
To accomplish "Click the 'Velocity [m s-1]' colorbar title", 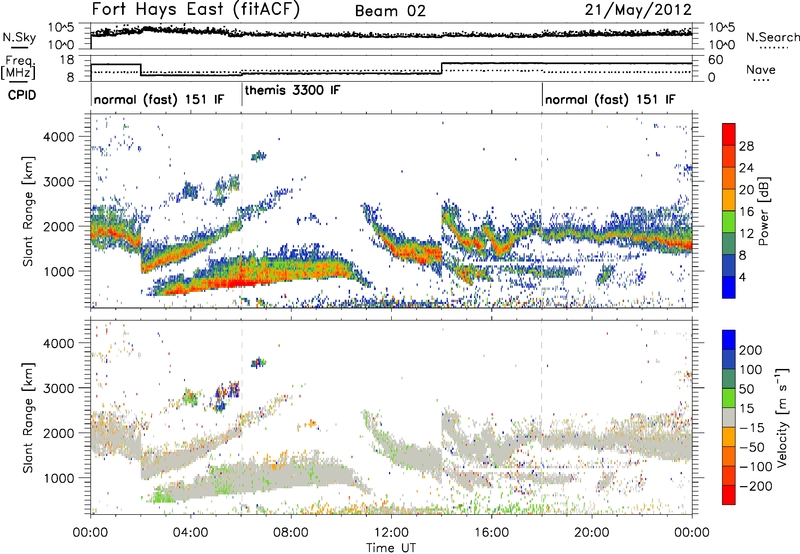I will (782, 417).
